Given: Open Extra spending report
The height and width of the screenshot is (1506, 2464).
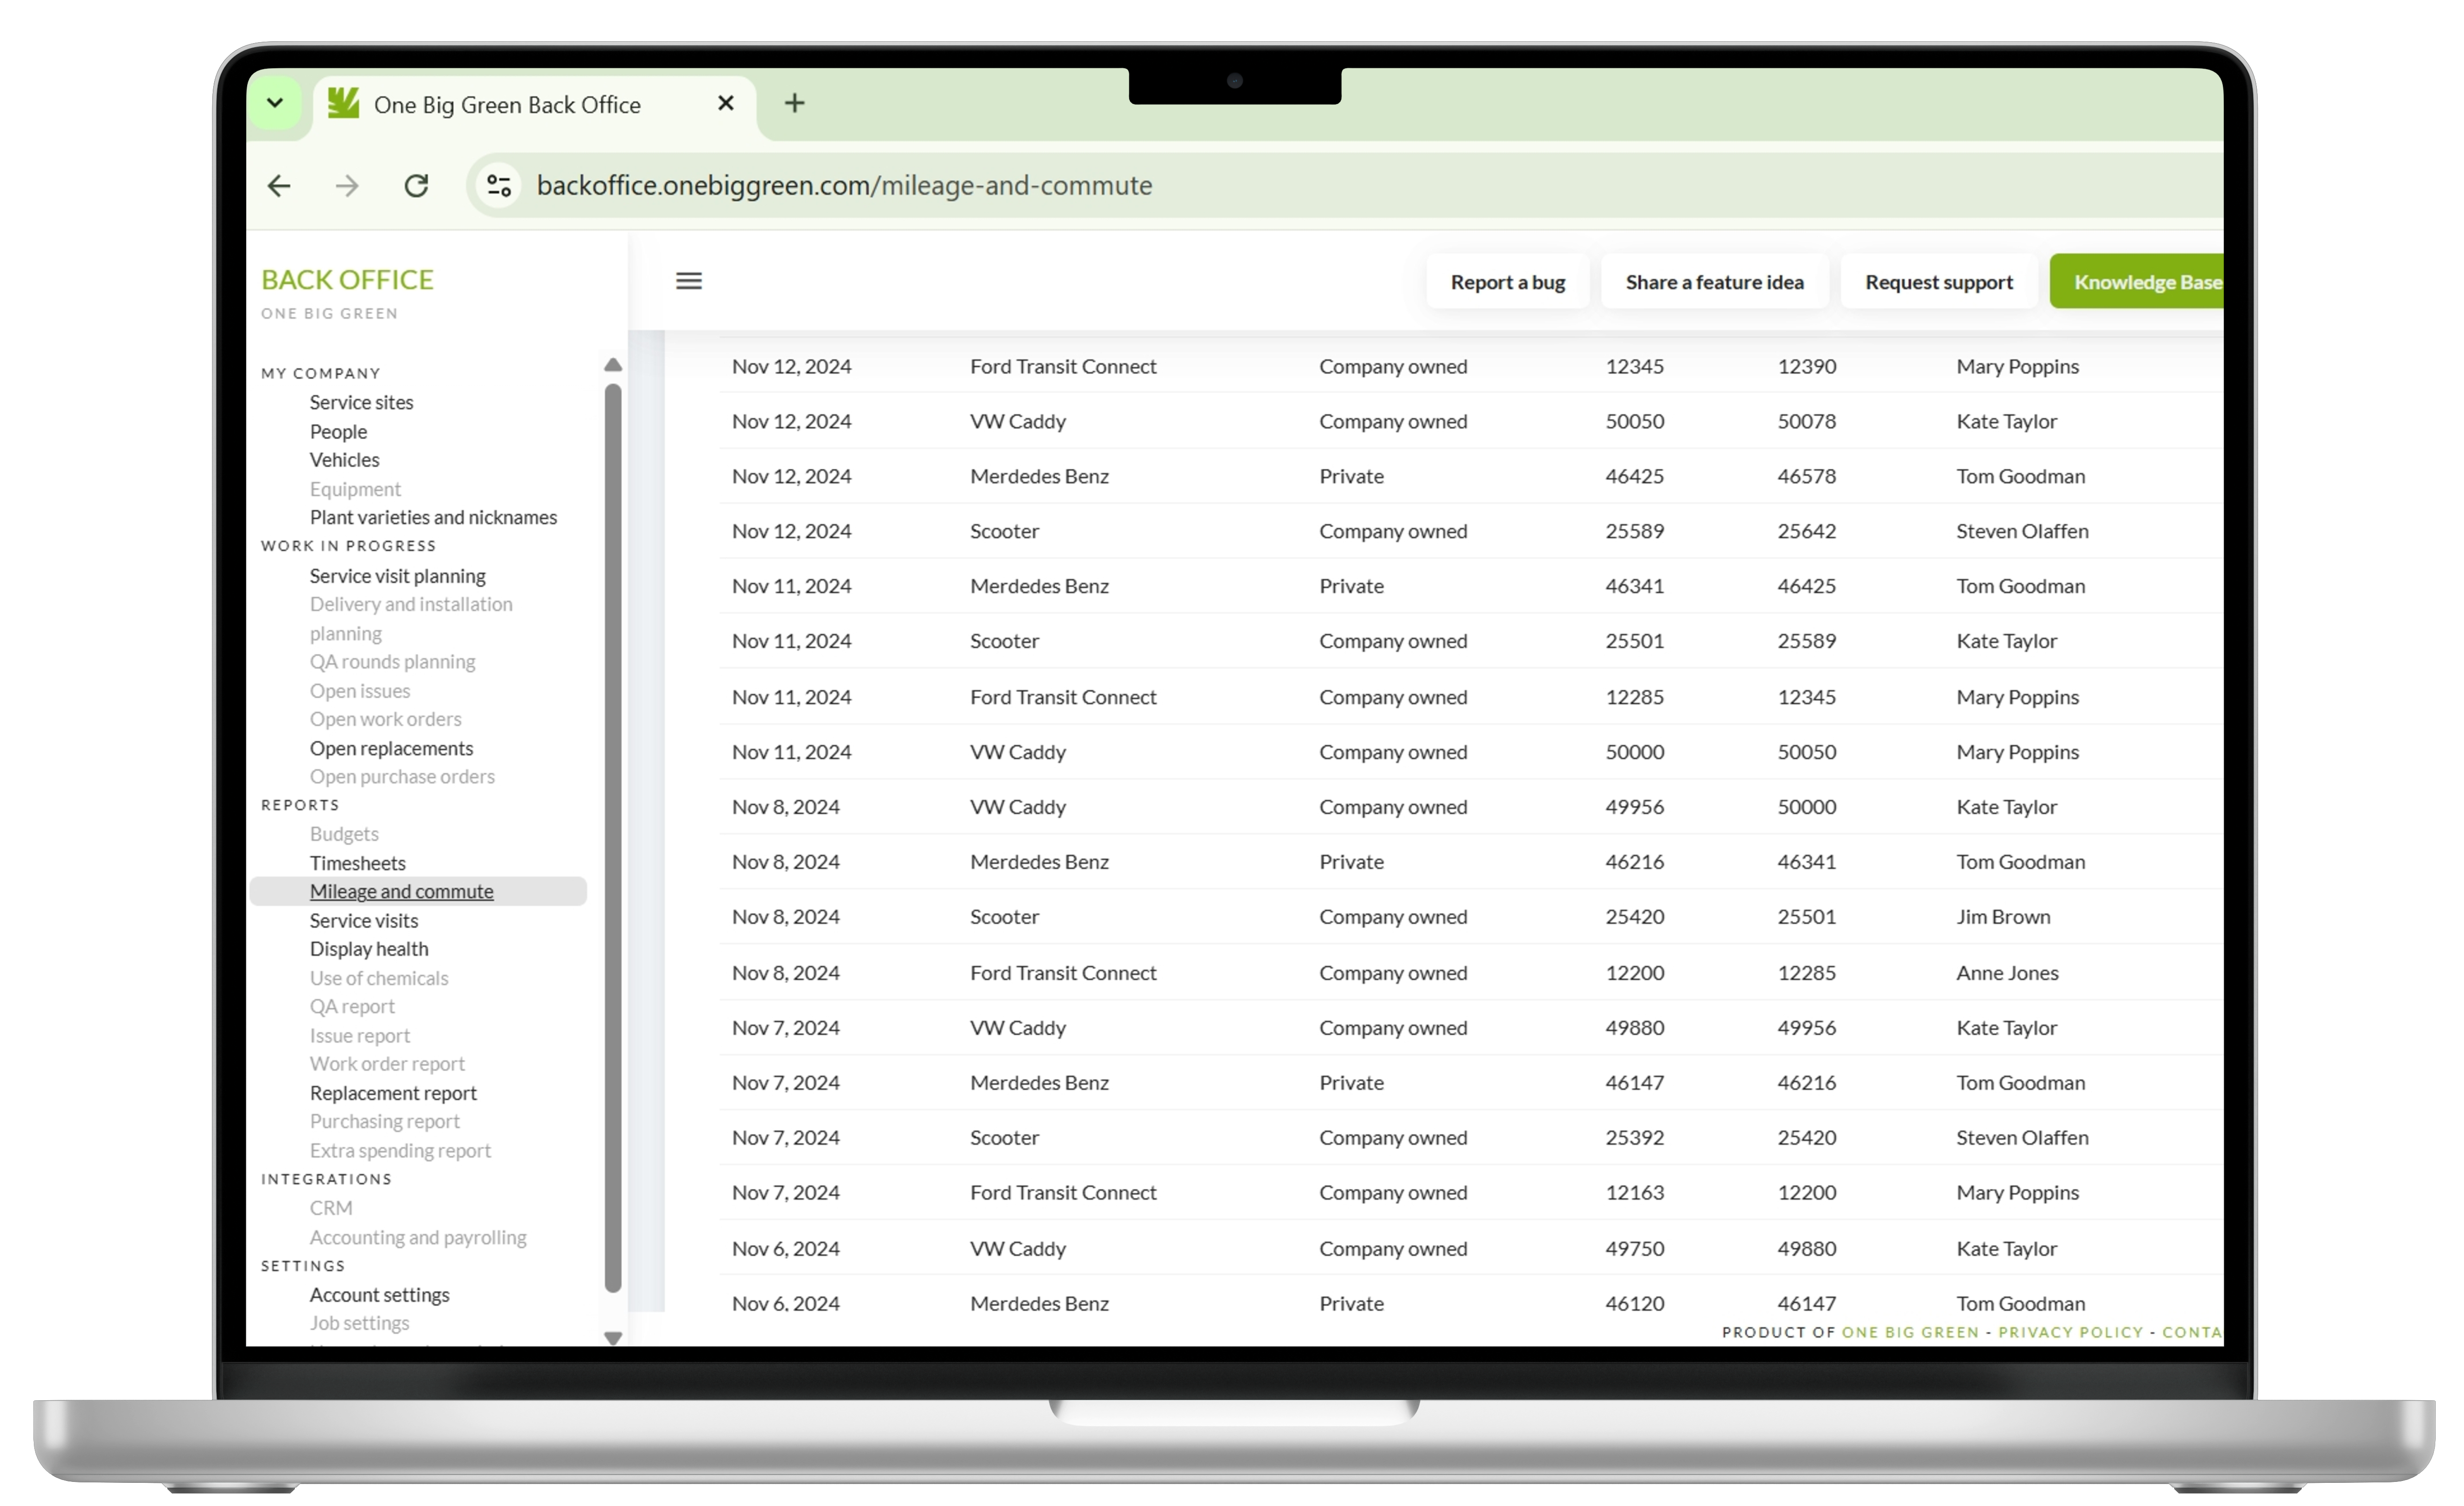Looking at the screenshot, I should coord(400,1151).
